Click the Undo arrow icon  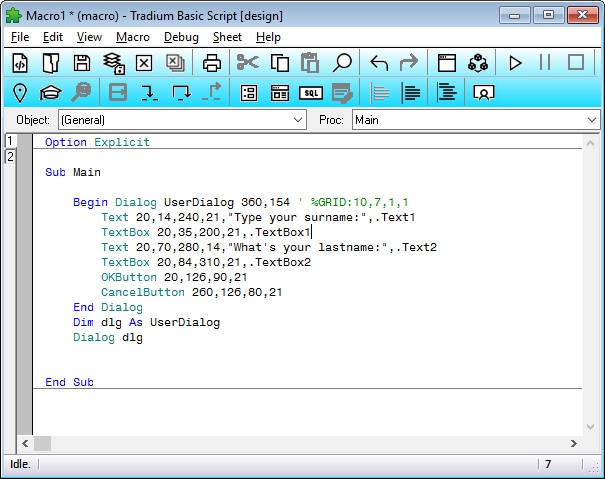[x=379, y=63]
